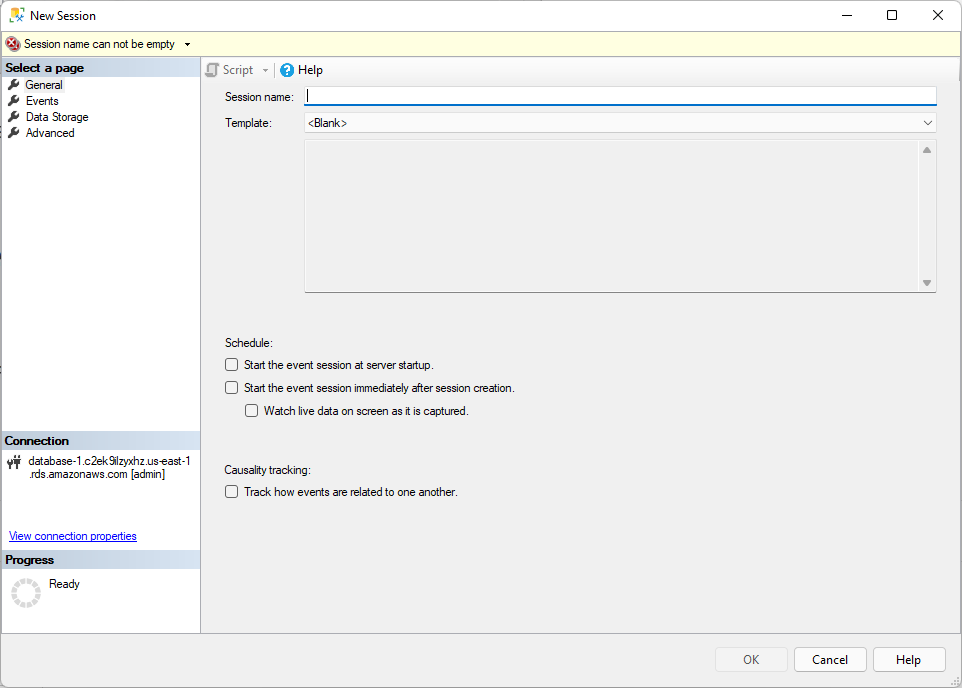Viewport: 962px width, 688px height.
Task: Click the progress spinner icon
Action: 26,593
